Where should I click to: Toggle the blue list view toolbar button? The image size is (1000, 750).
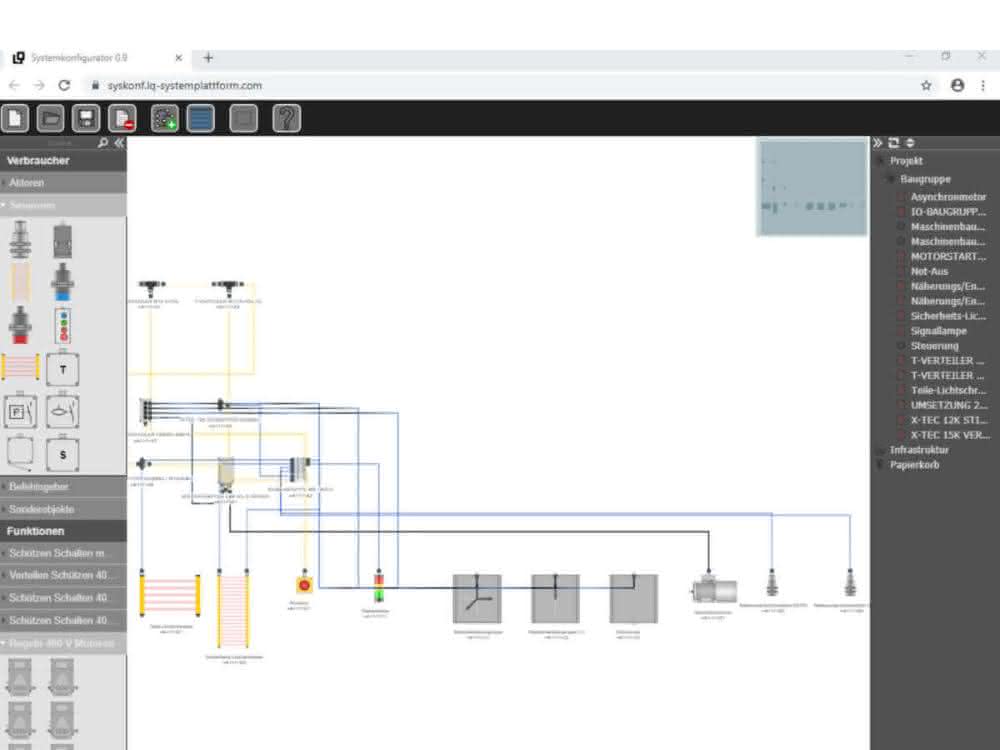pyautogui.click(x=200, y=119)
